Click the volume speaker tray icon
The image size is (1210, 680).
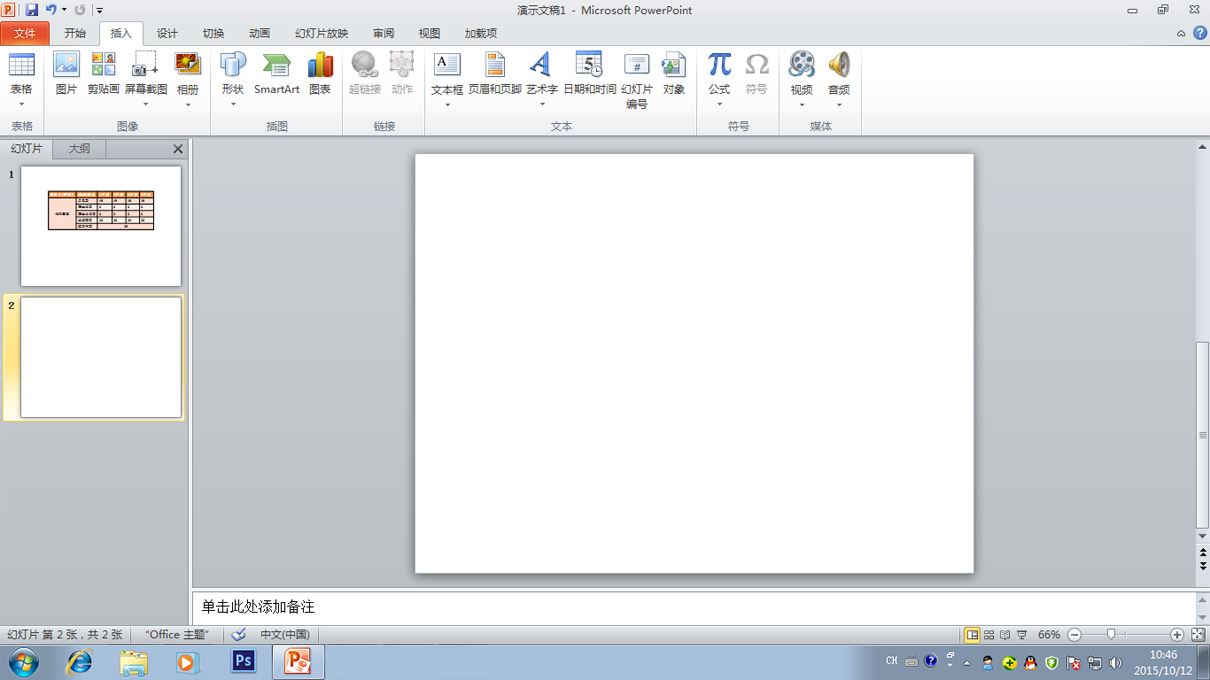(x=1115, y=662)
